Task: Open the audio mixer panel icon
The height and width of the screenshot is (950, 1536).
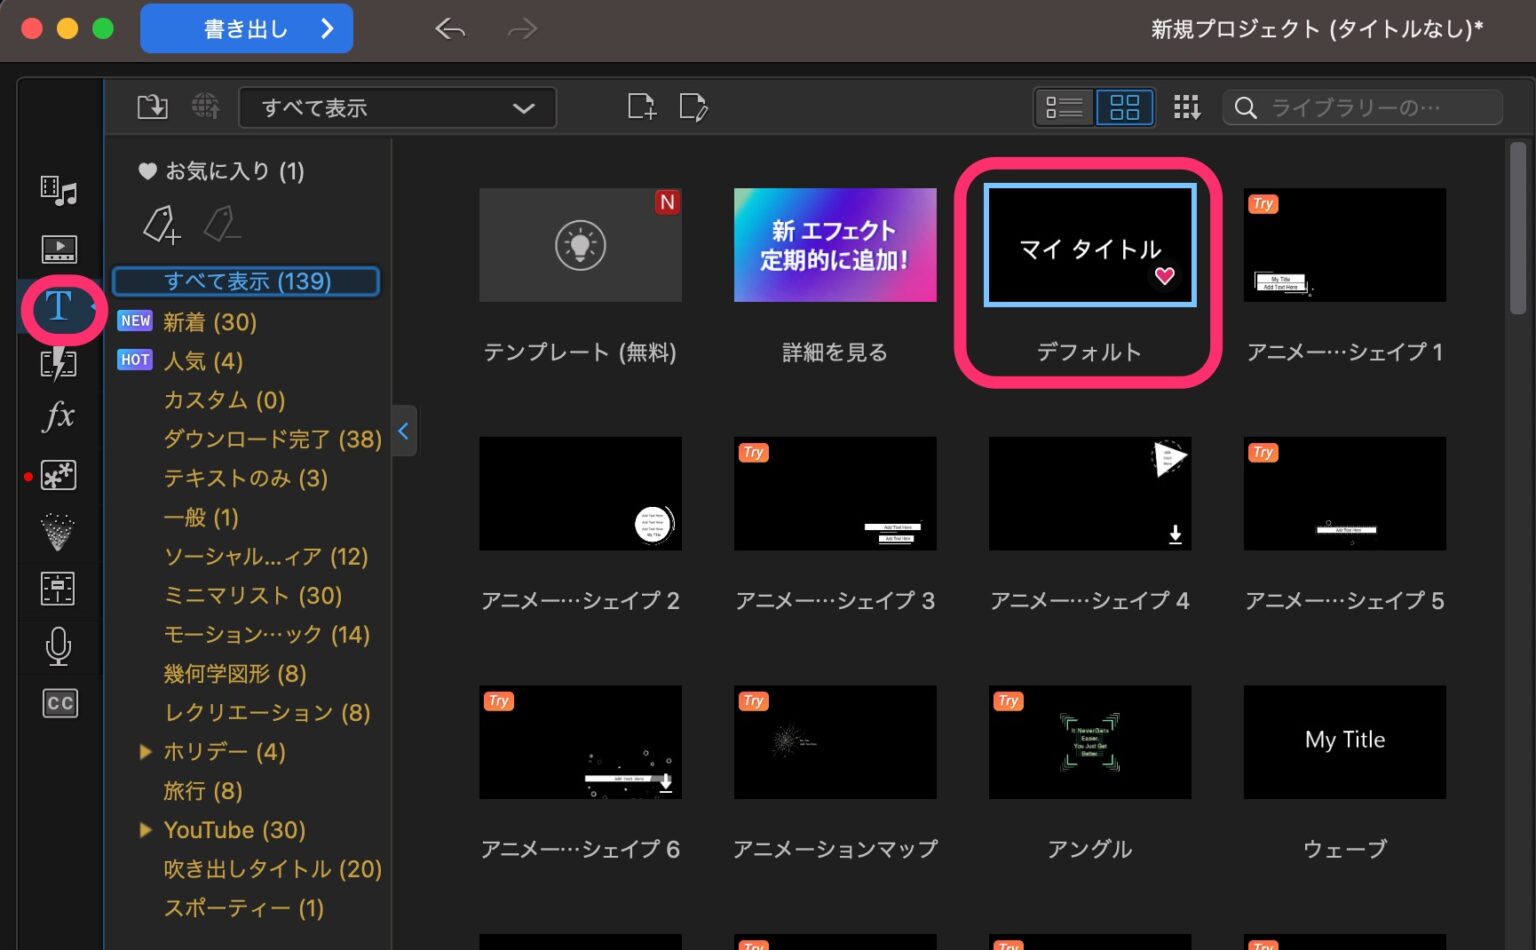Action: click(x=60, y=590)
